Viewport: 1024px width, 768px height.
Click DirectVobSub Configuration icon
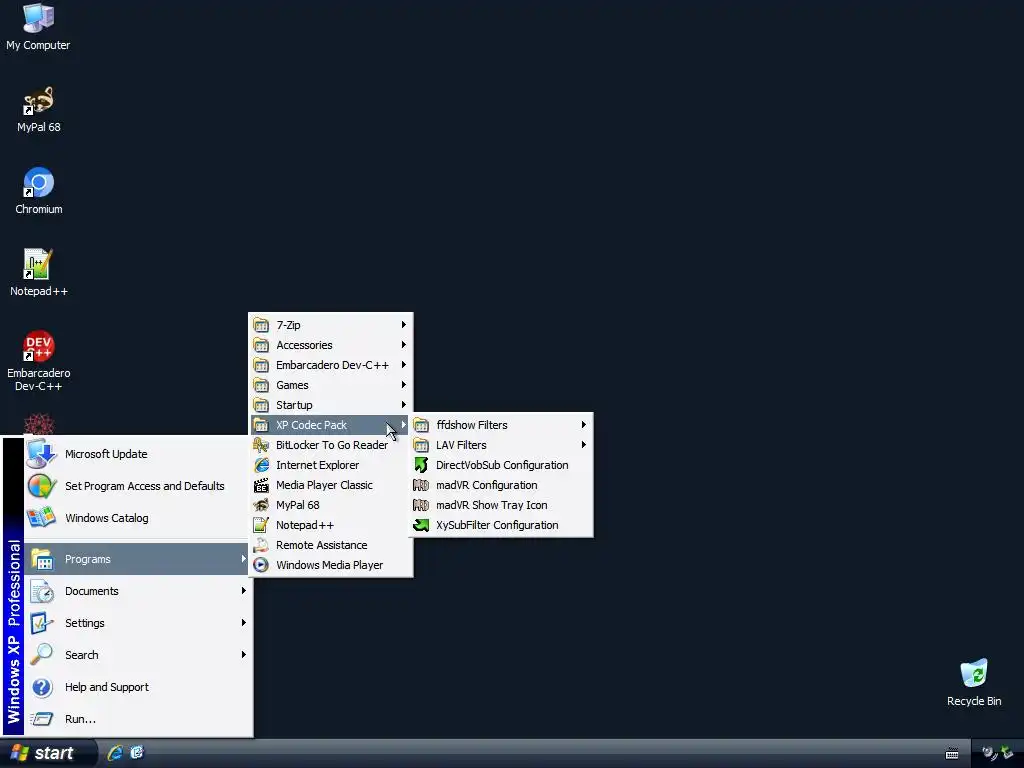click(421, 465)
